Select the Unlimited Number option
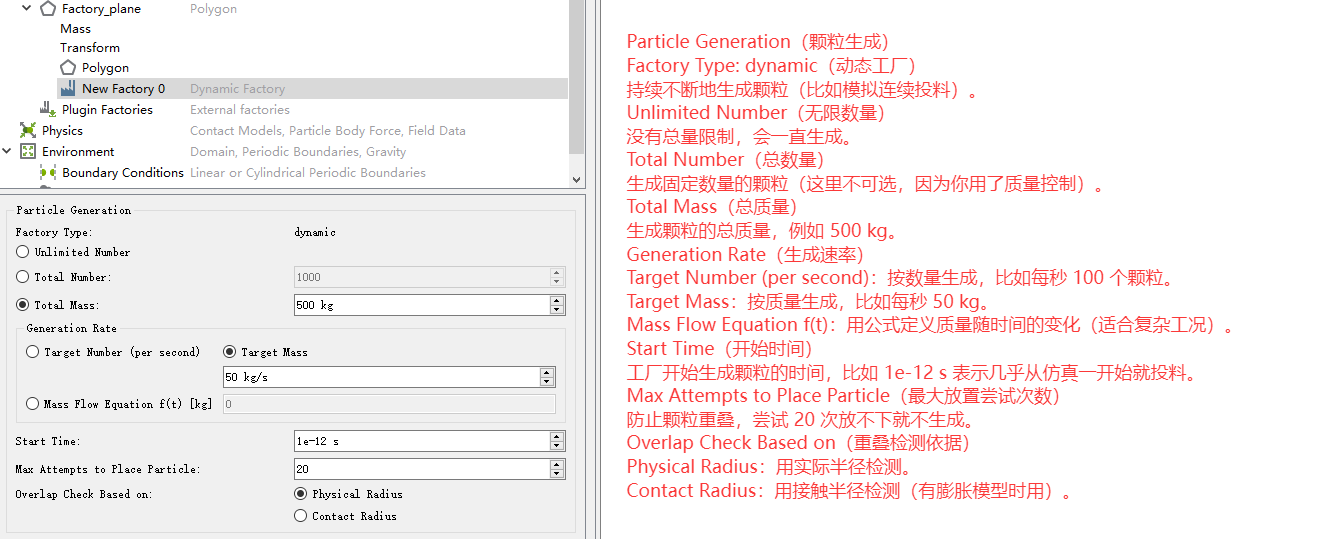 click(x=23, y=253)
